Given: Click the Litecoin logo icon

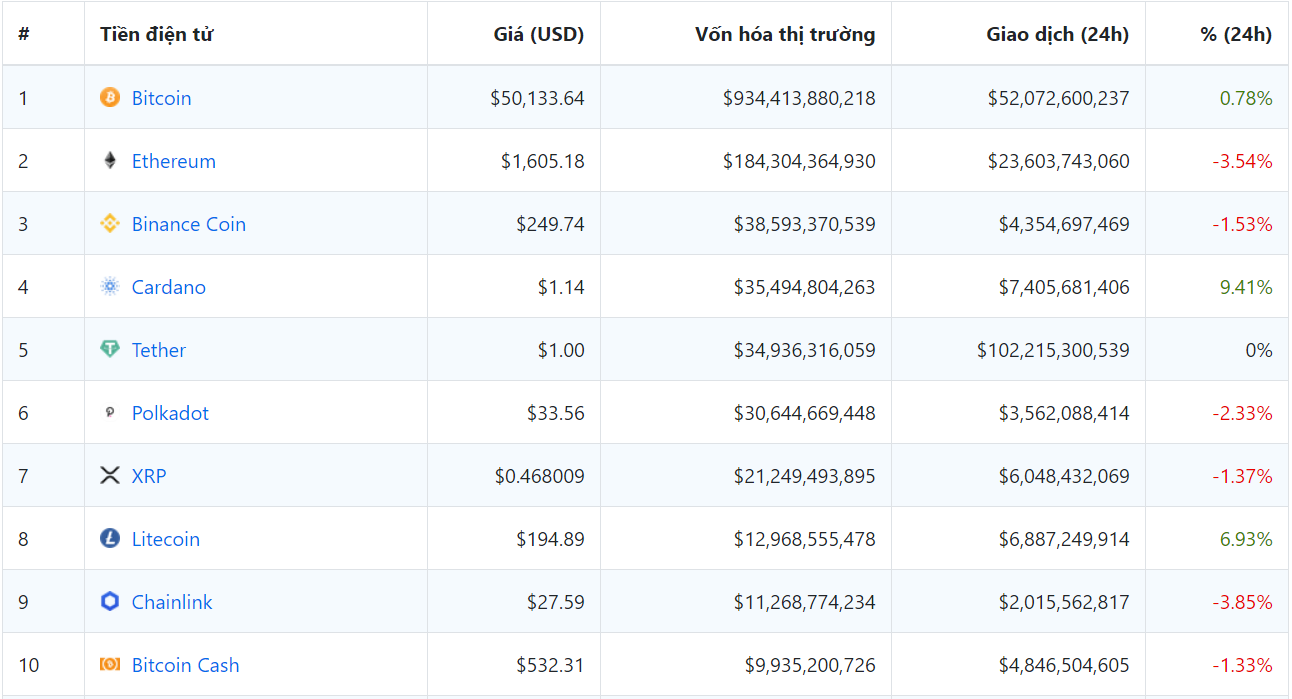Looking at the screenshot, I should (110, 538).
